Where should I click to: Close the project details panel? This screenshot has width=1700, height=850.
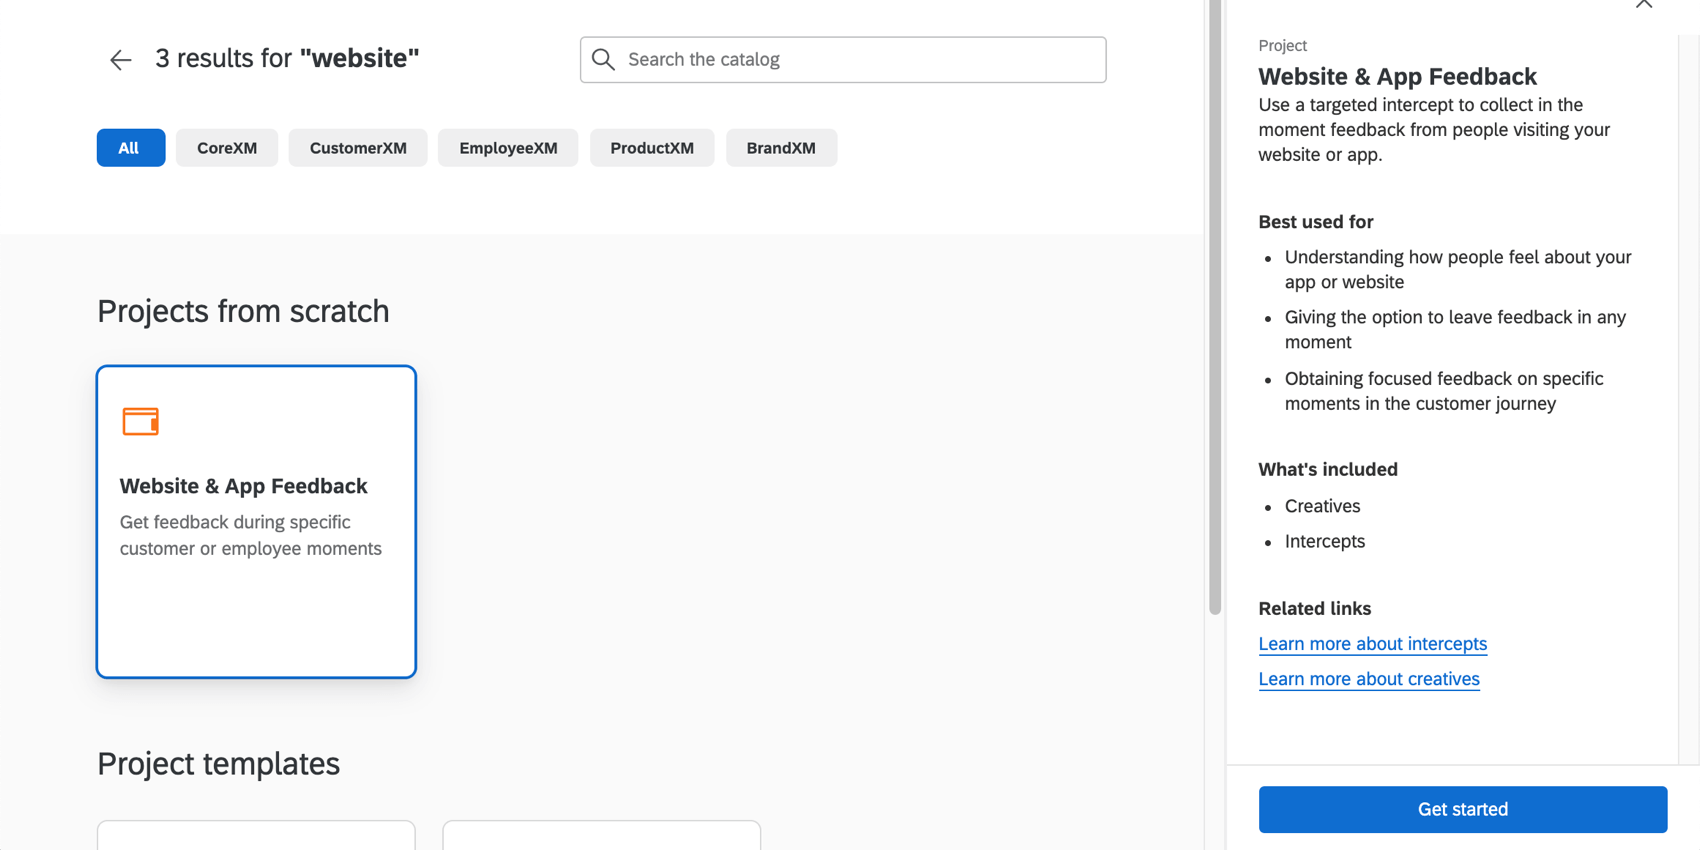pos(1644,4)
